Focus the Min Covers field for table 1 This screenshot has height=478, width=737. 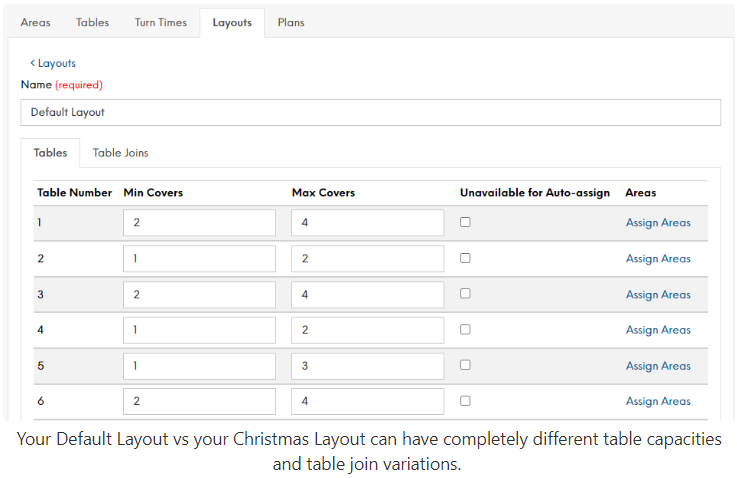[x=199, y=223]
